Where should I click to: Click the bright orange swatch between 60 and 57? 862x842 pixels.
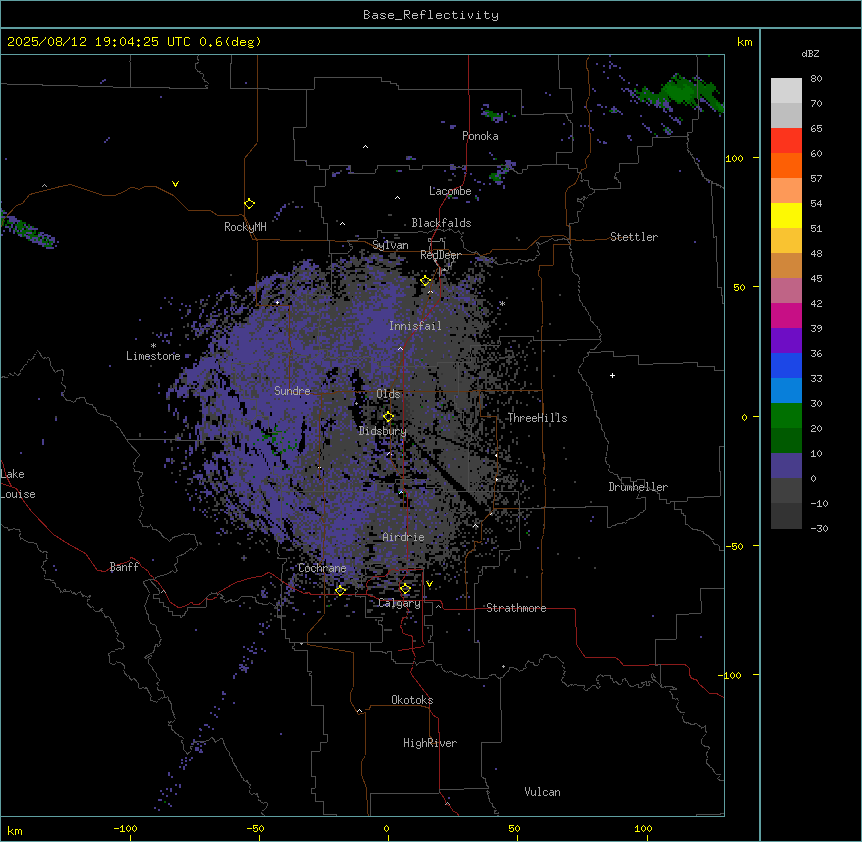tap(786, 165)
